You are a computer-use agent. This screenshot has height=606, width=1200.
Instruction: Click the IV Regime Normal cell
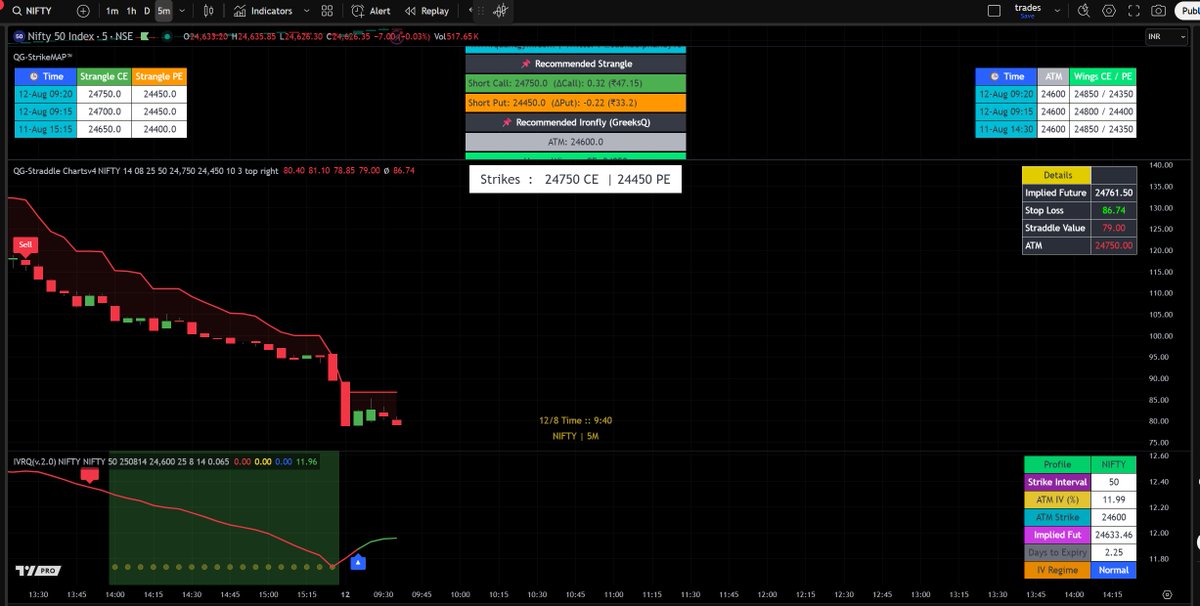(x=1114, y=570)
